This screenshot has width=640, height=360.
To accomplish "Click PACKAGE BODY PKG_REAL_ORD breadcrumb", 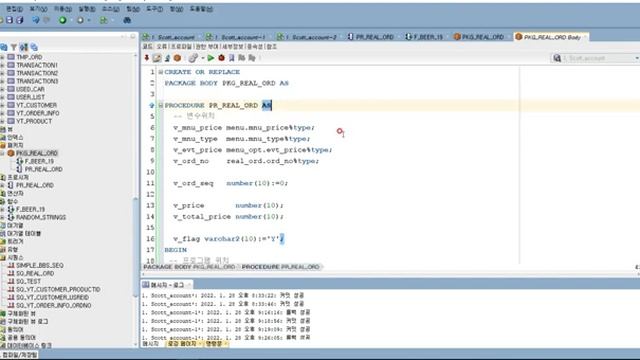I will tap(189, 267).
